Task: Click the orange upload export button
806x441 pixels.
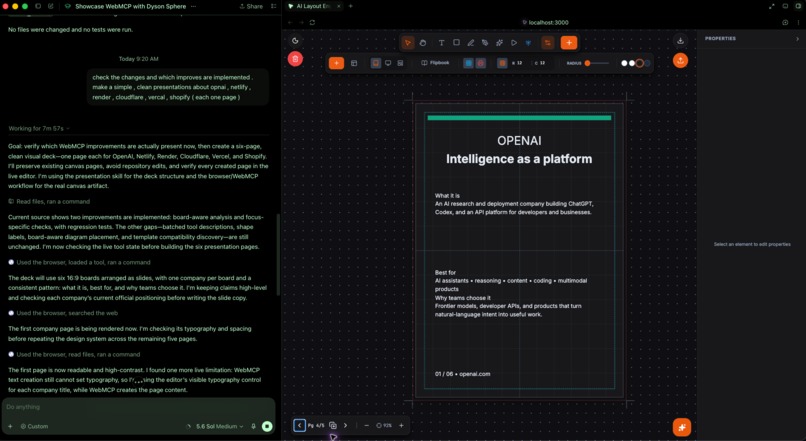Action: coord(680,61)
